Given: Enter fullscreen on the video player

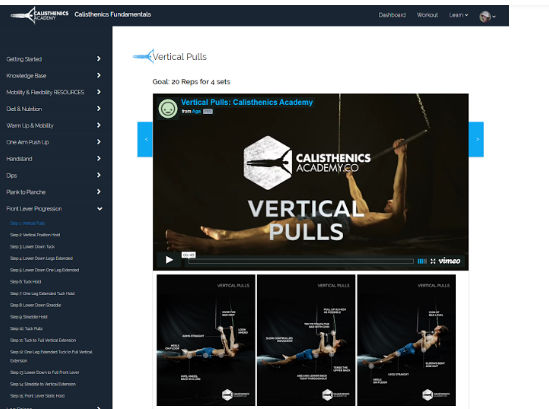Looking at the screenshot, I should [x=433, y=261].
